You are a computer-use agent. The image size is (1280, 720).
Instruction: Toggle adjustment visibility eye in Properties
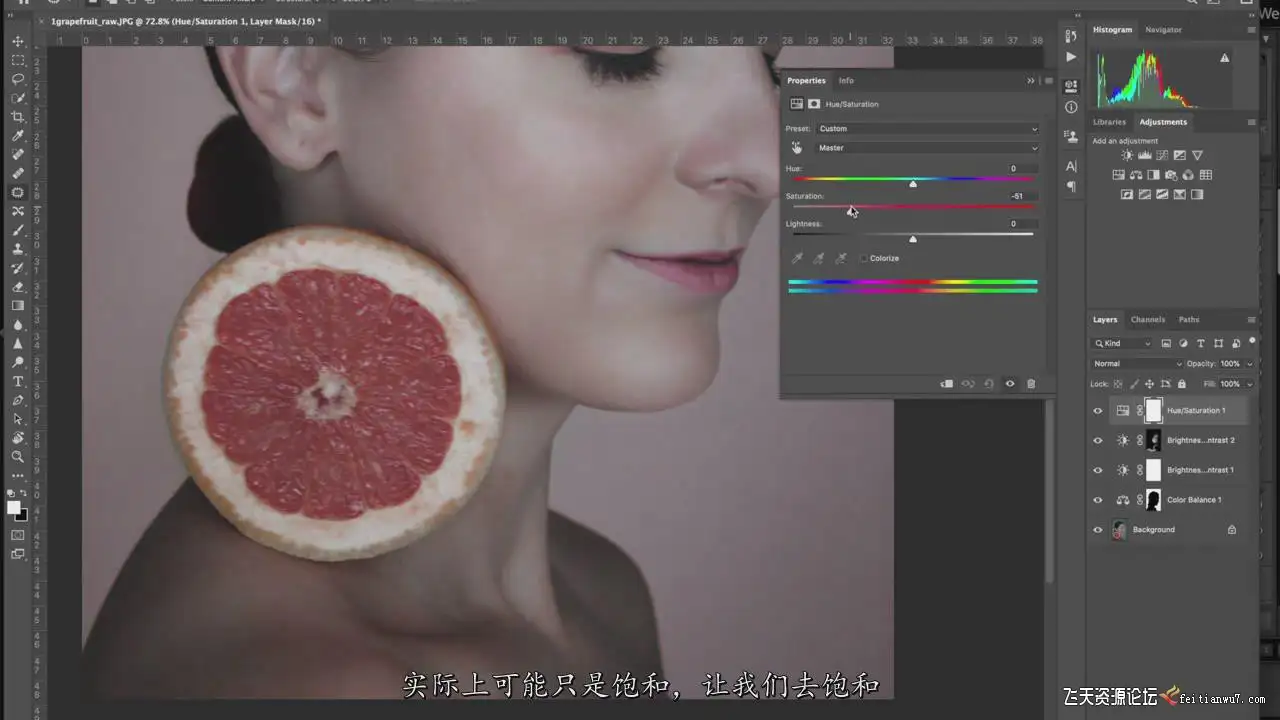click(x=1010, y=384)
